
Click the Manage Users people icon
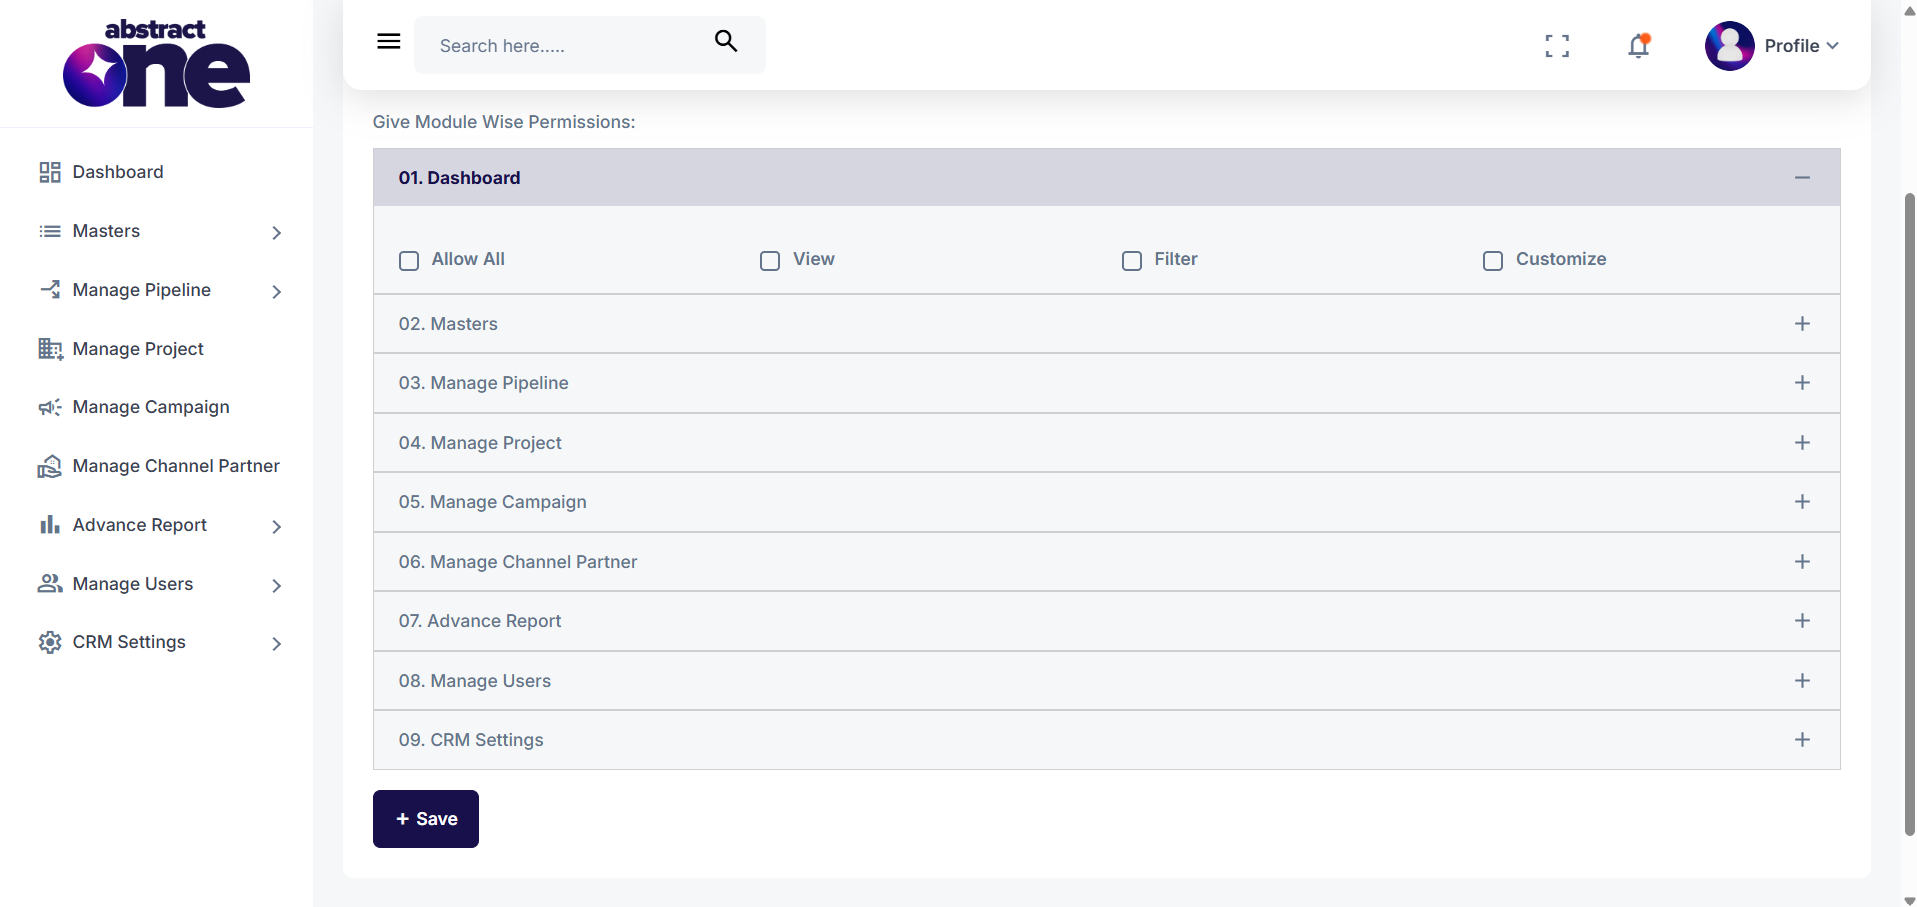pyautogui.click(x=50, y=583)
